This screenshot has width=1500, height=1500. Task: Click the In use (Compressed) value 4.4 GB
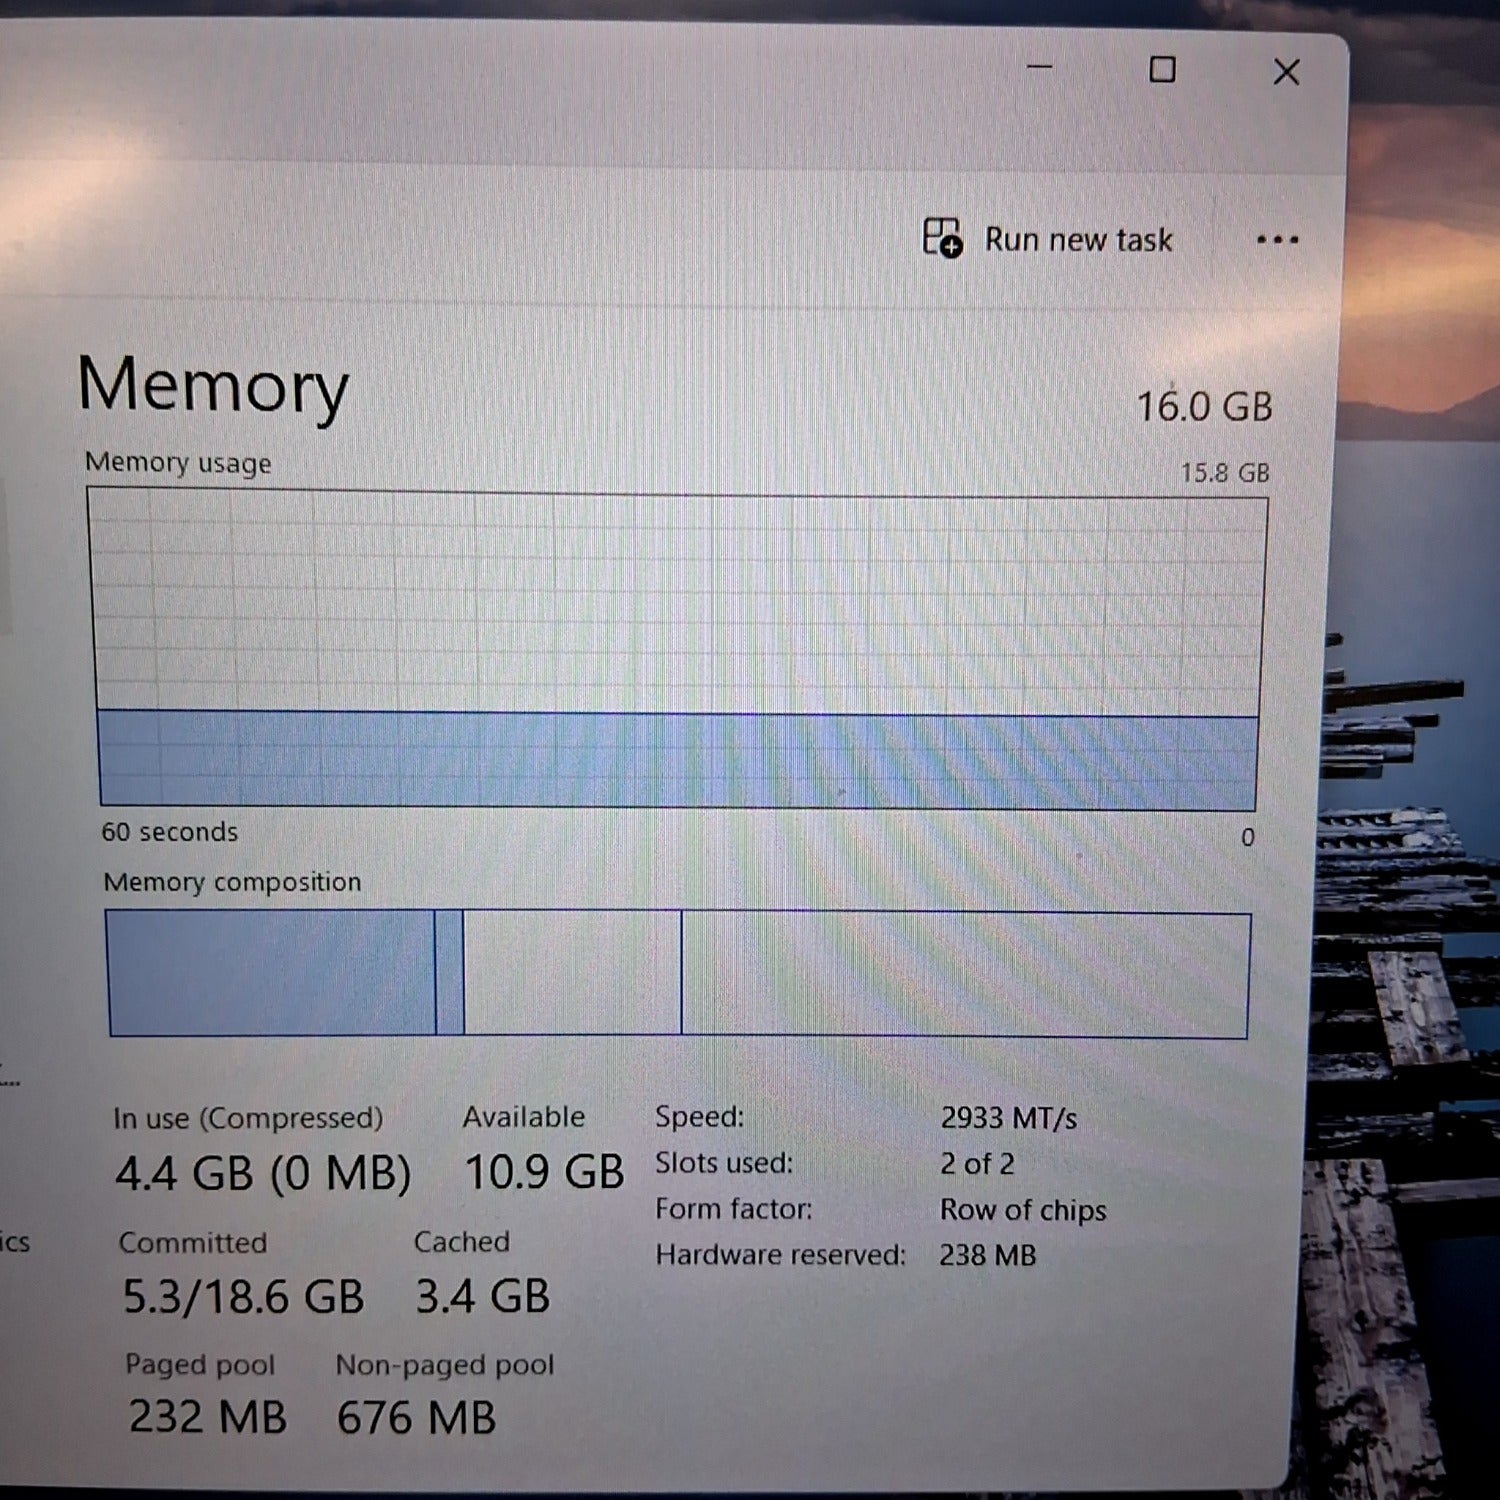pyautogui.click(x=265, y=1170)
